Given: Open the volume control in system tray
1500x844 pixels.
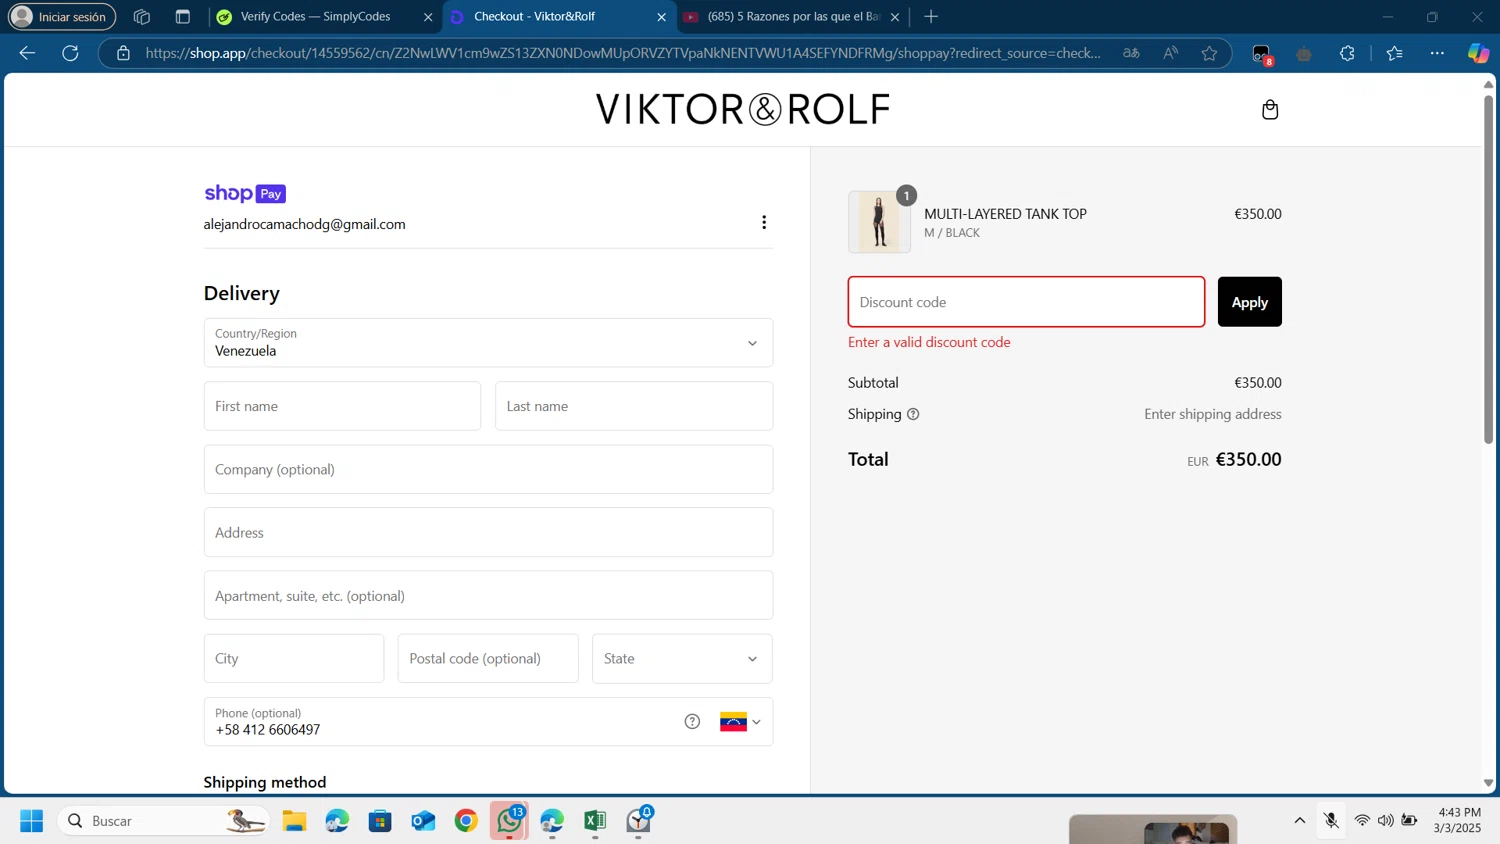Looking at the screenshot, I should coord(1385,821).
